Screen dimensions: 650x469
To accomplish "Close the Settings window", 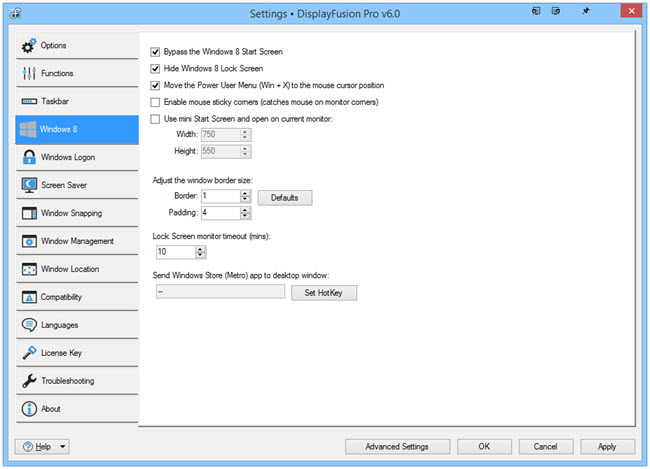I will [x=631, y=11].
